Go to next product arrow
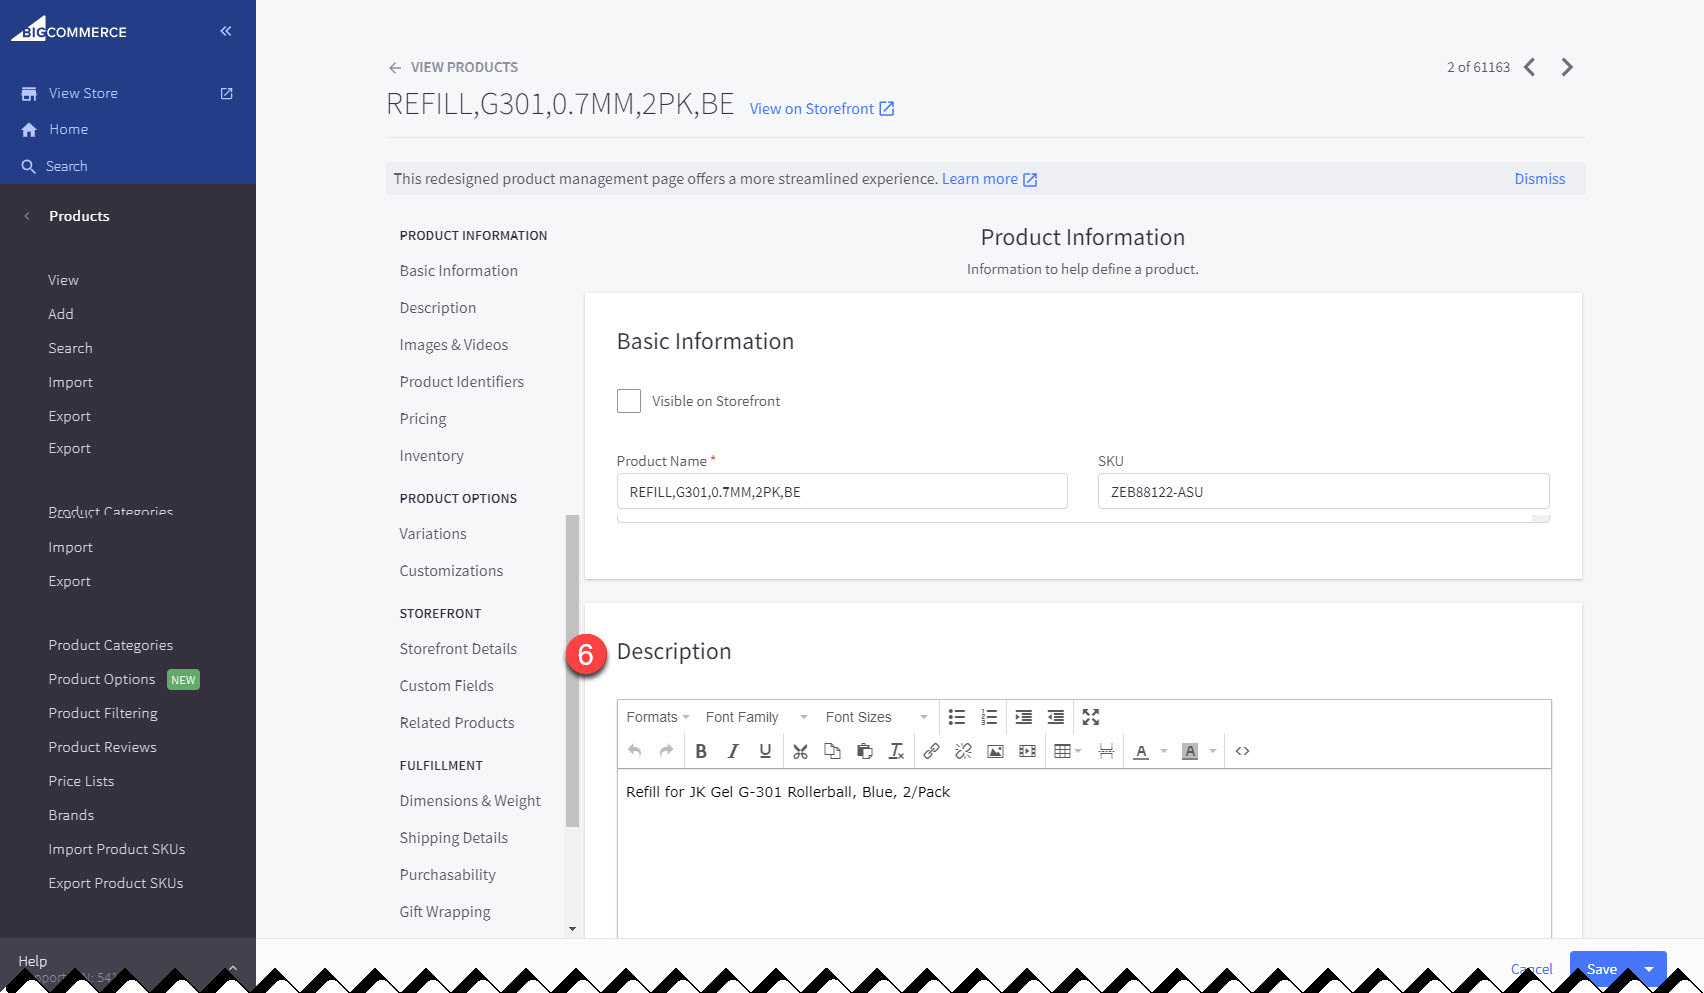This screenshot has width=1704, height=993. 1567,67
